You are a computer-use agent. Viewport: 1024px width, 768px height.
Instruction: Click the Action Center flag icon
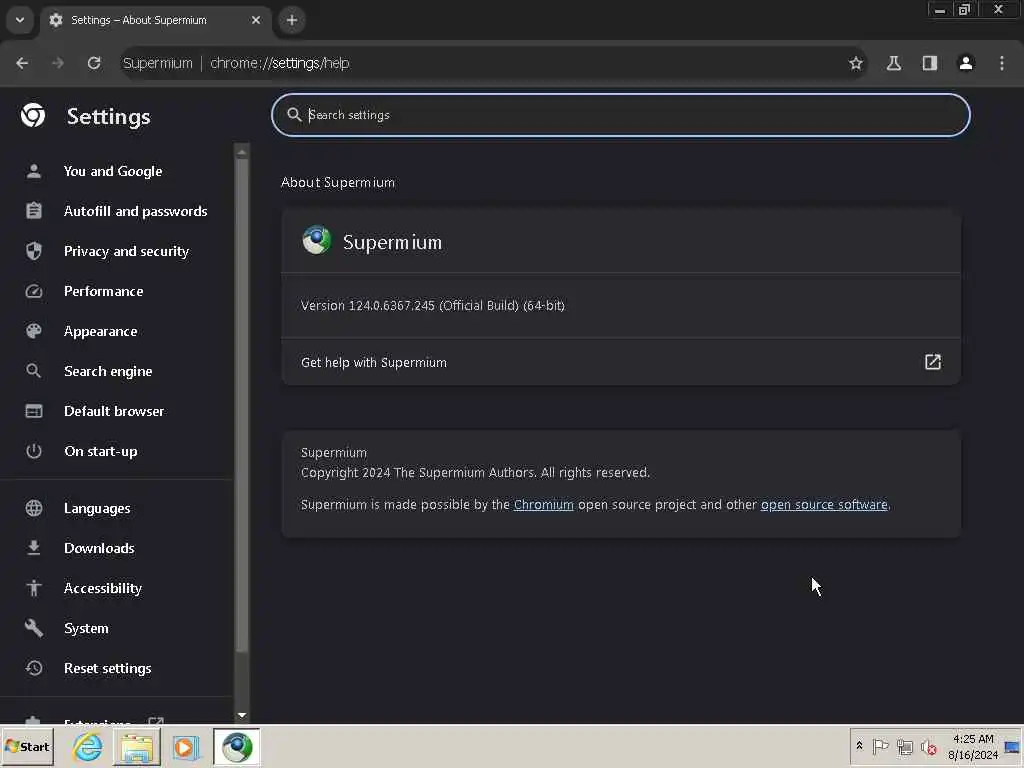click(880, 746)
